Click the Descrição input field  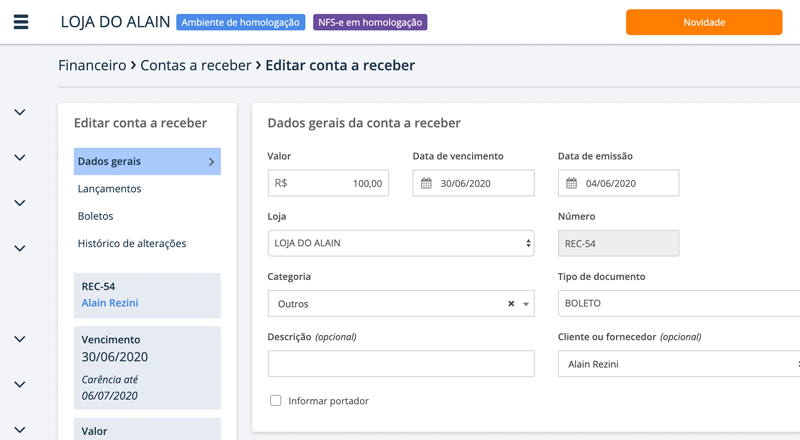pos(400,364)
